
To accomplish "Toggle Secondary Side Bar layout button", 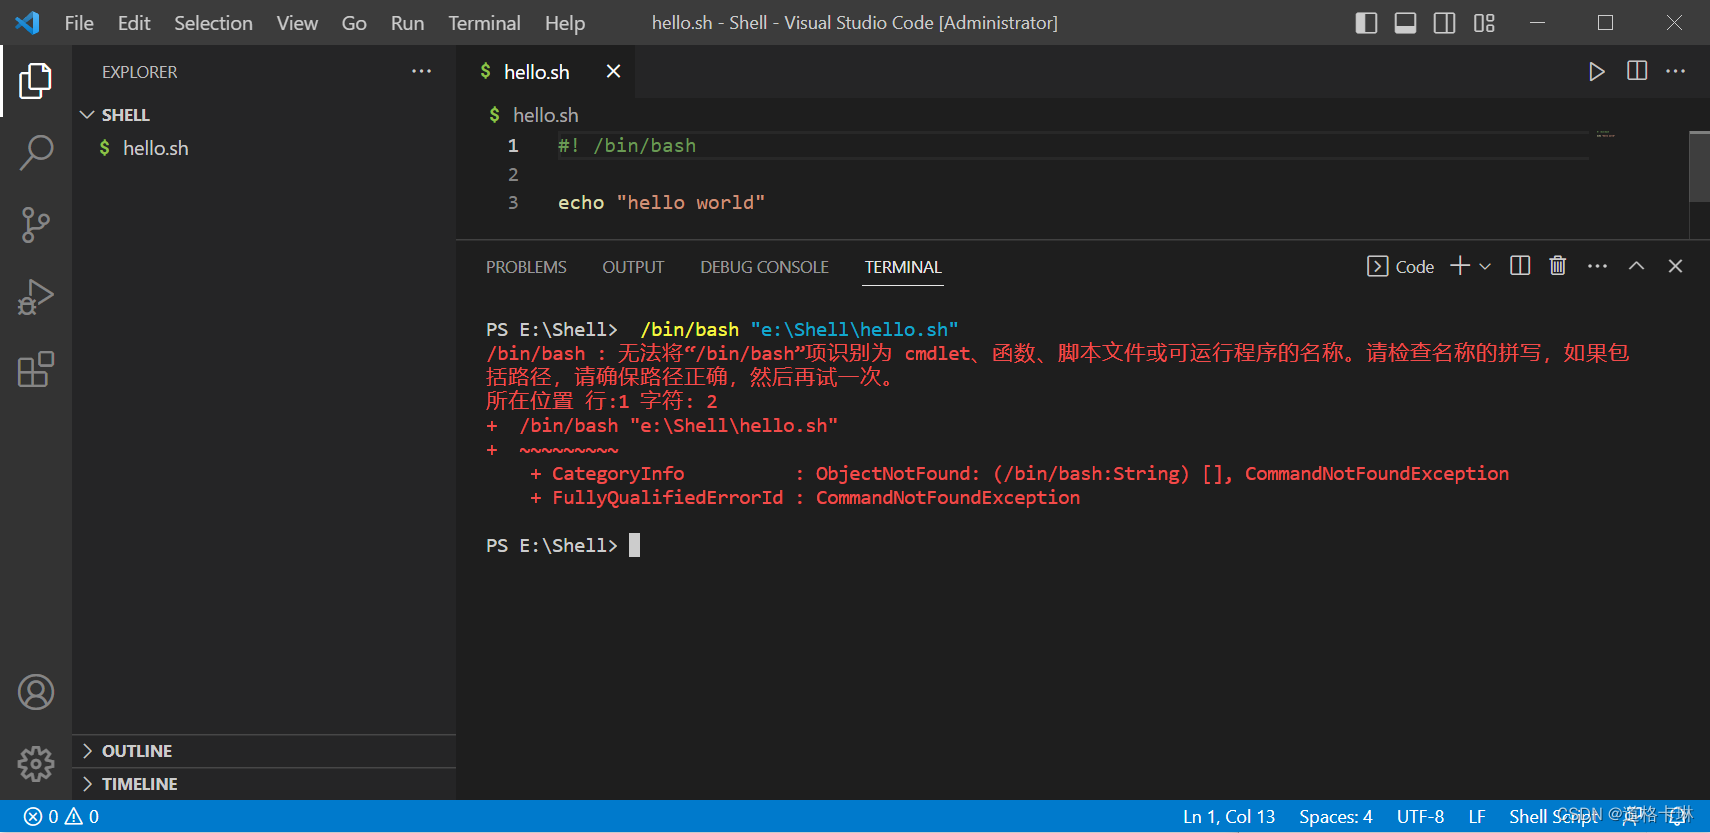I will (1444, 23).
